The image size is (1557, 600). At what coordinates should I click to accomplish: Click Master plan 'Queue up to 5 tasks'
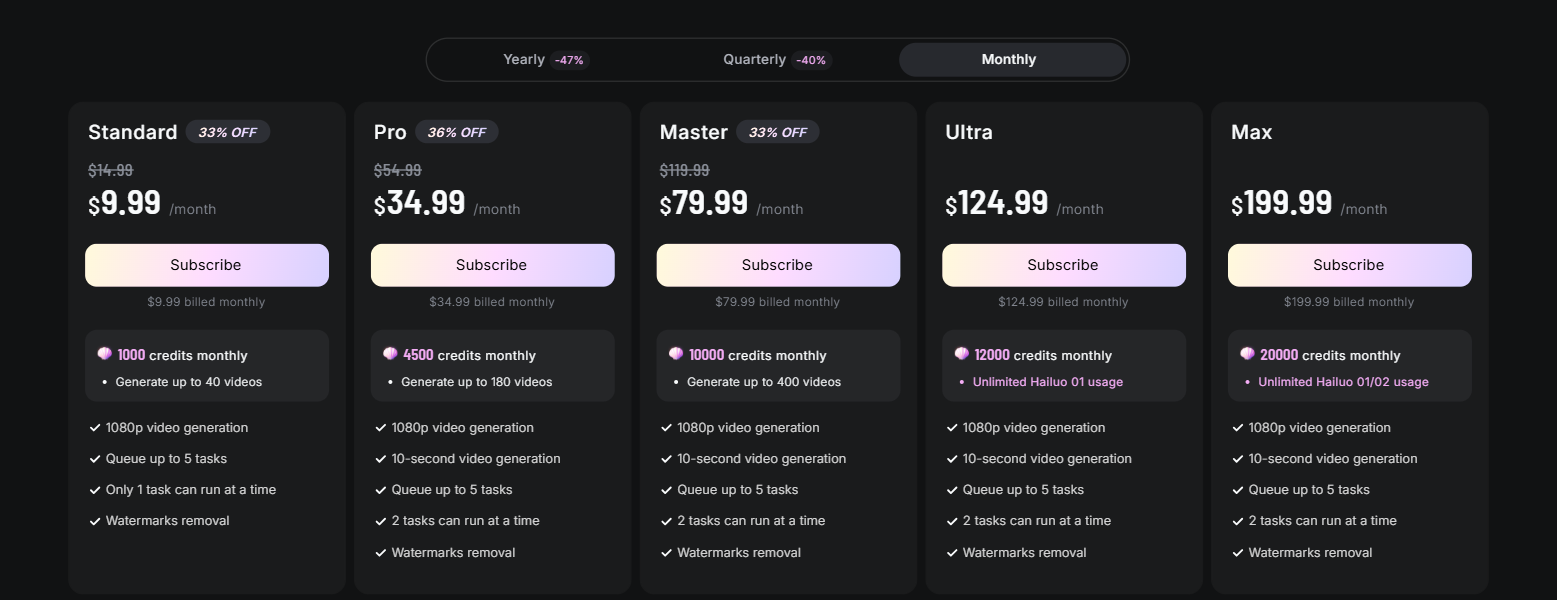738,490
